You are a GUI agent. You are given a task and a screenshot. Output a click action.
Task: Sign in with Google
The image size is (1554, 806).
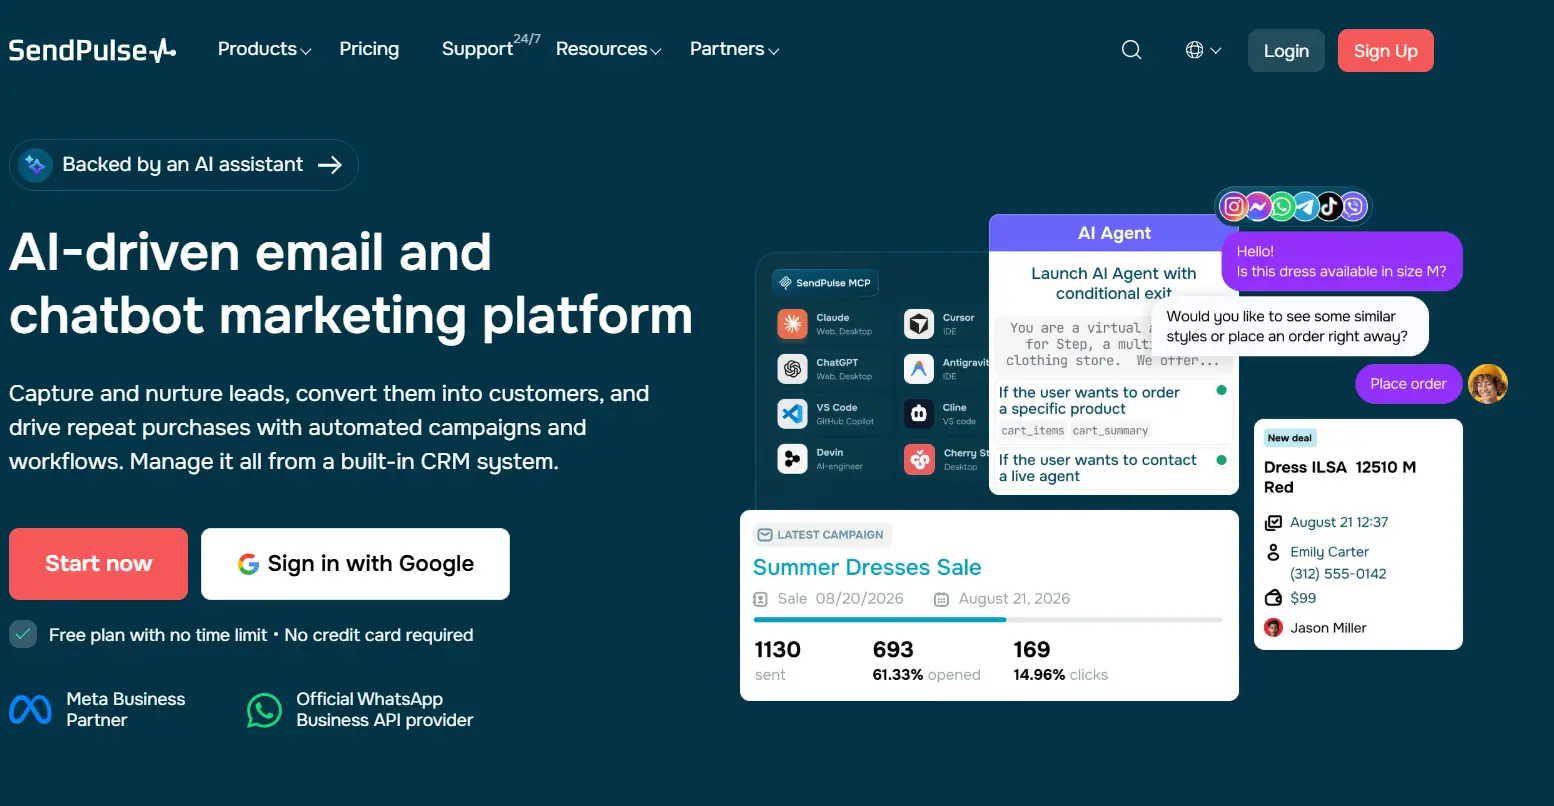click(355, 564)
